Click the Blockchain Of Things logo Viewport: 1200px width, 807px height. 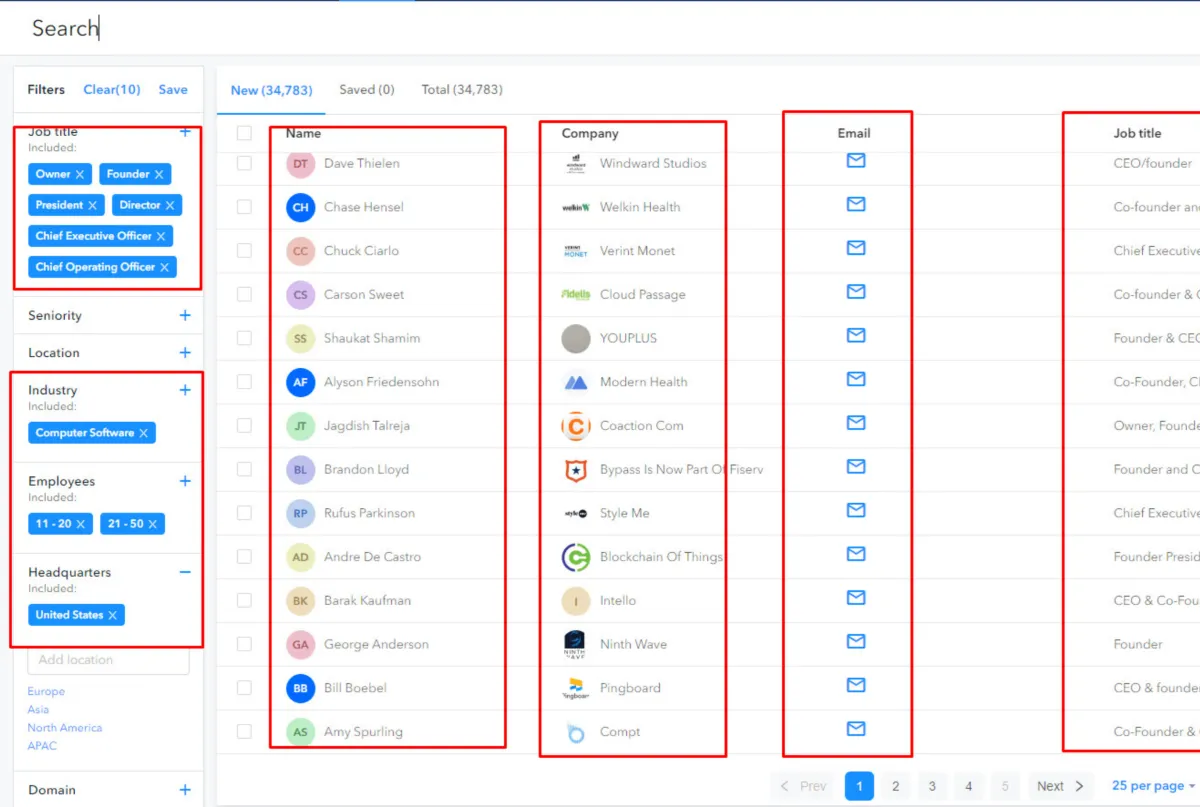pos(576,557)
